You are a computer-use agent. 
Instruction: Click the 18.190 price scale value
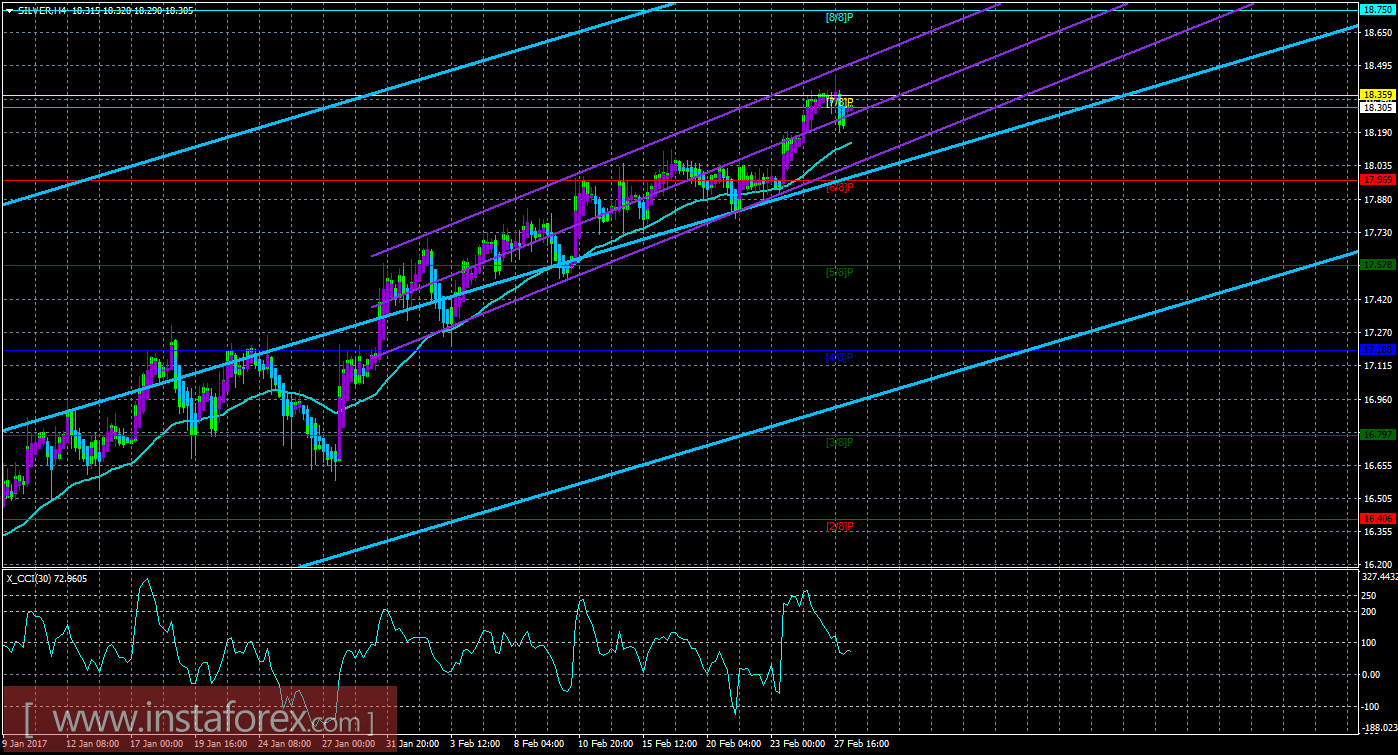pyautogui.click(x=1377, y=132)
